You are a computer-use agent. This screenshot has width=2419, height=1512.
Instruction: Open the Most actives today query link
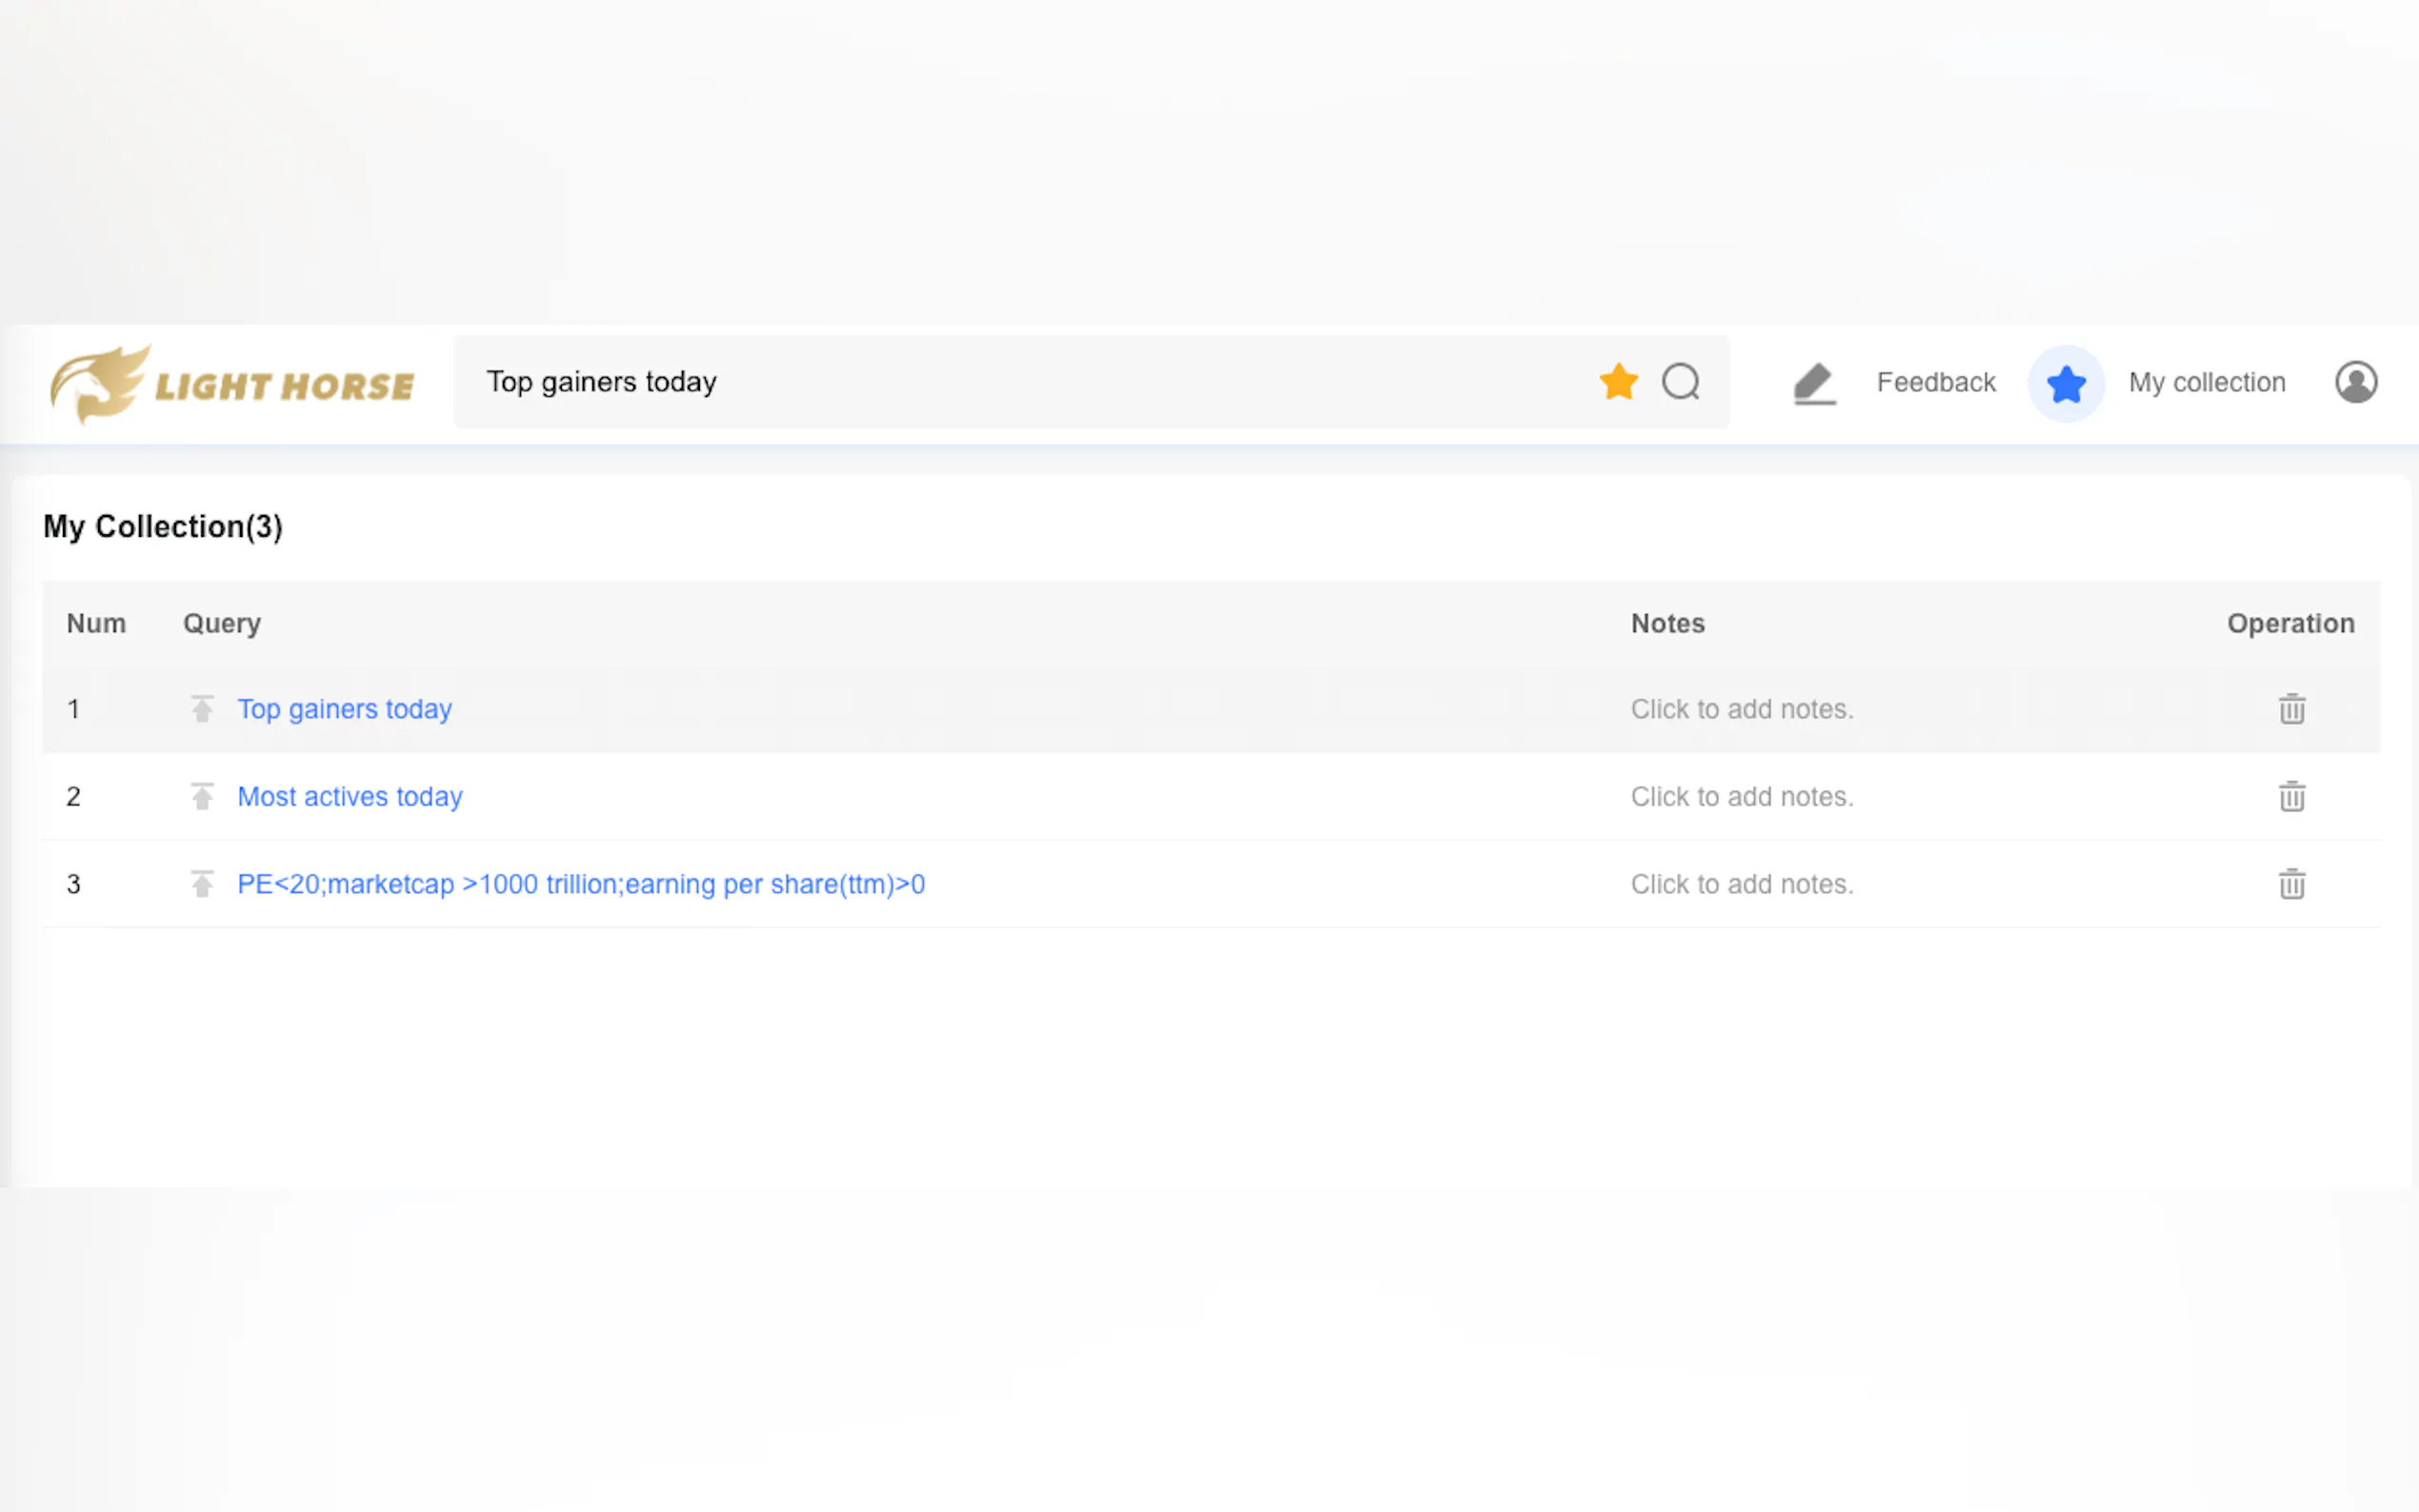(349, 797)
